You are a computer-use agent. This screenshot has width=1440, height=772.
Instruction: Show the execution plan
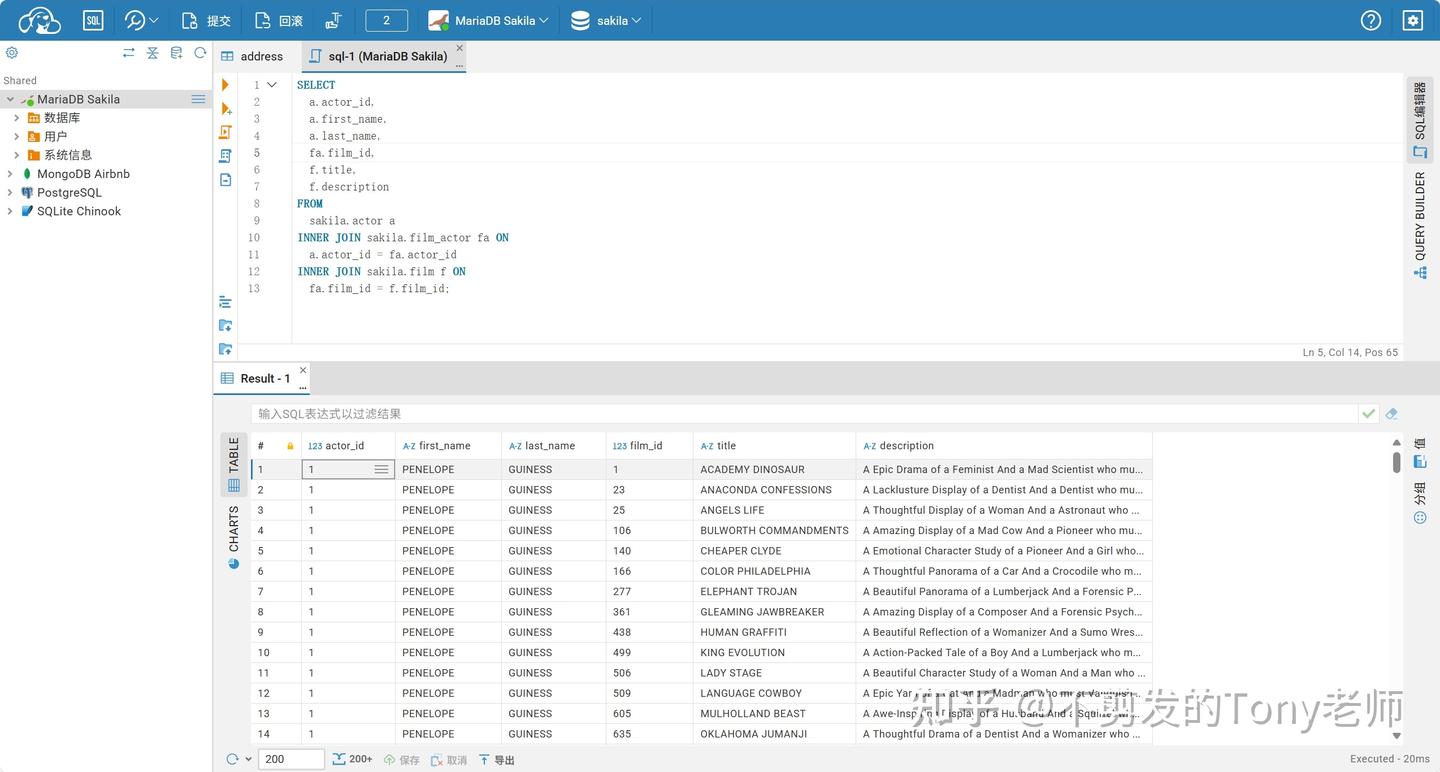(x=225, y=156)
